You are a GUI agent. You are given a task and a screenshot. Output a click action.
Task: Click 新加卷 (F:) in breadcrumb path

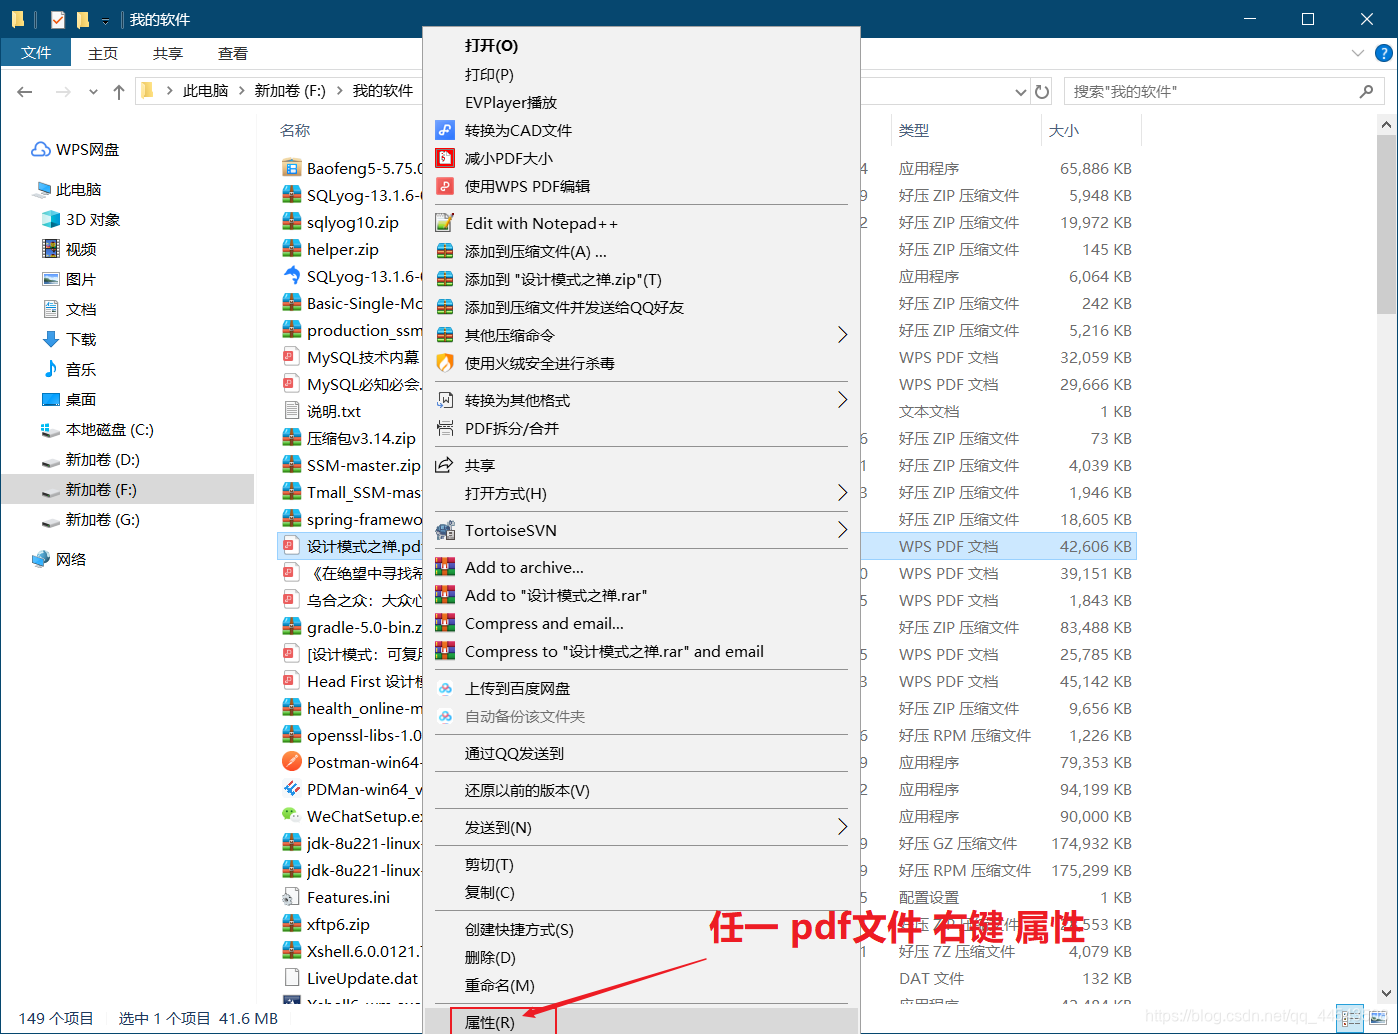coord(290,91)
